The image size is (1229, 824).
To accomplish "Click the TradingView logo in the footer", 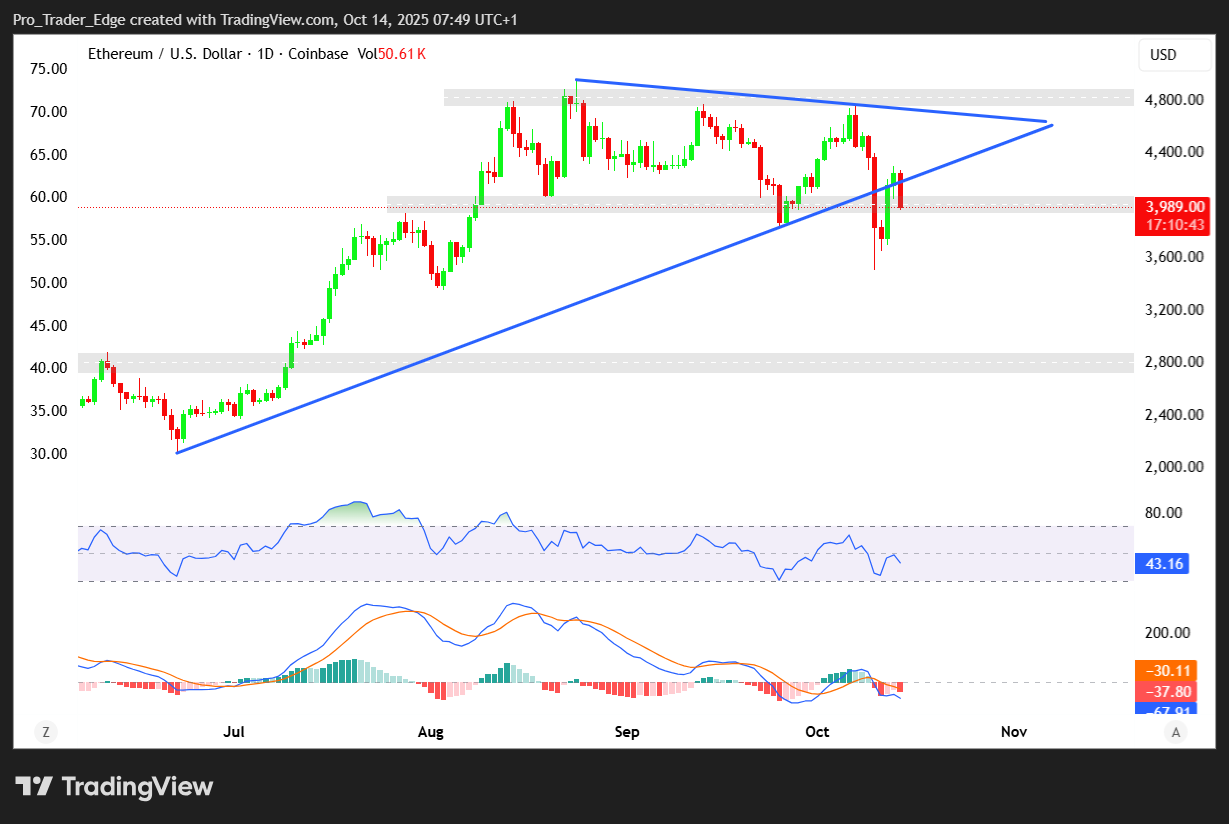I will 115,786.
